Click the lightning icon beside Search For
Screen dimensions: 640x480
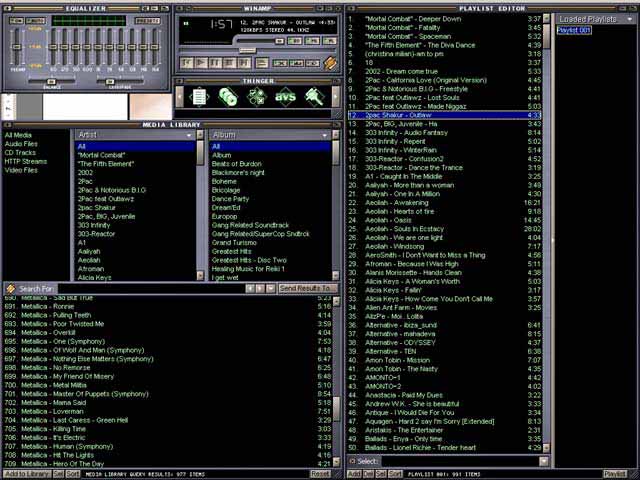[11, 289]
